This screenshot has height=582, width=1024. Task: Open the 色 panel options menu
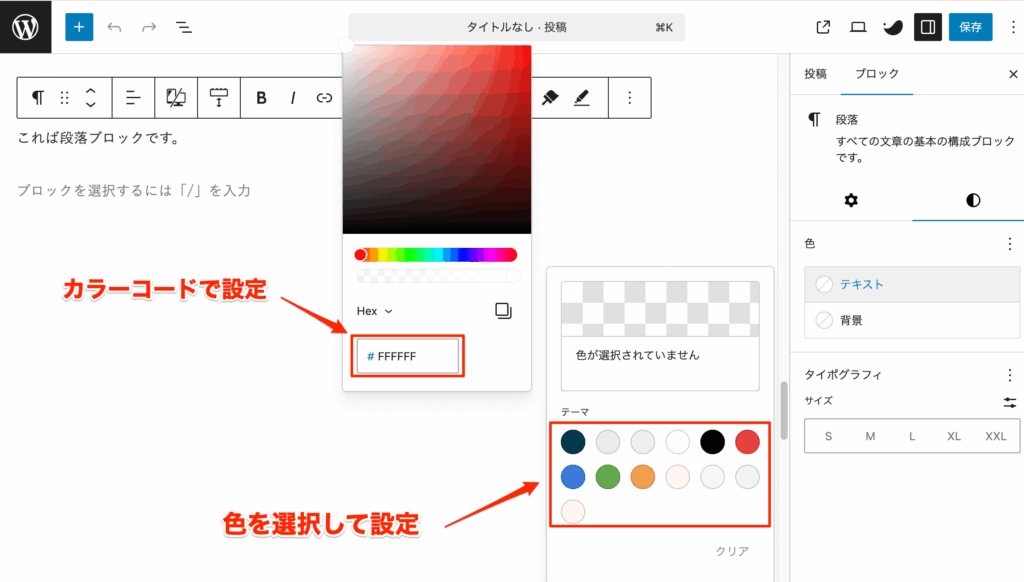tap(1011, 243)
